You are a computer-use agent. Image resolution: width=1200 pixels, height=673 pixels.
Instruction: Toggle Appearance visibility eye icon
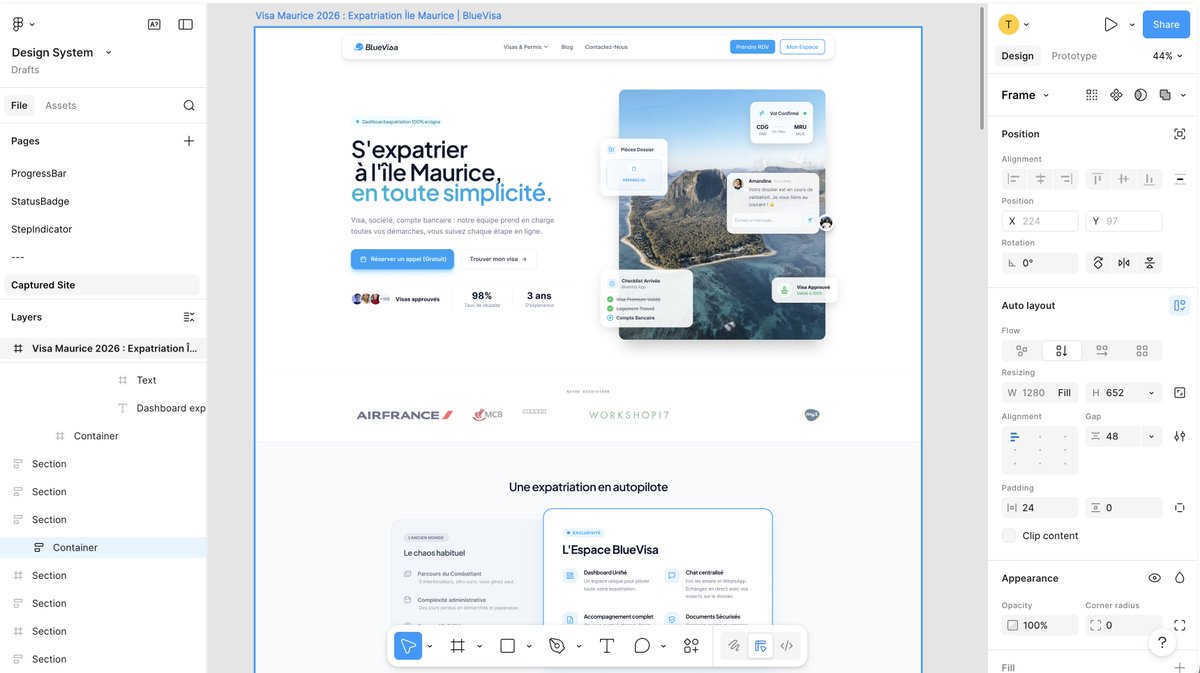(x=1155, y=578)
